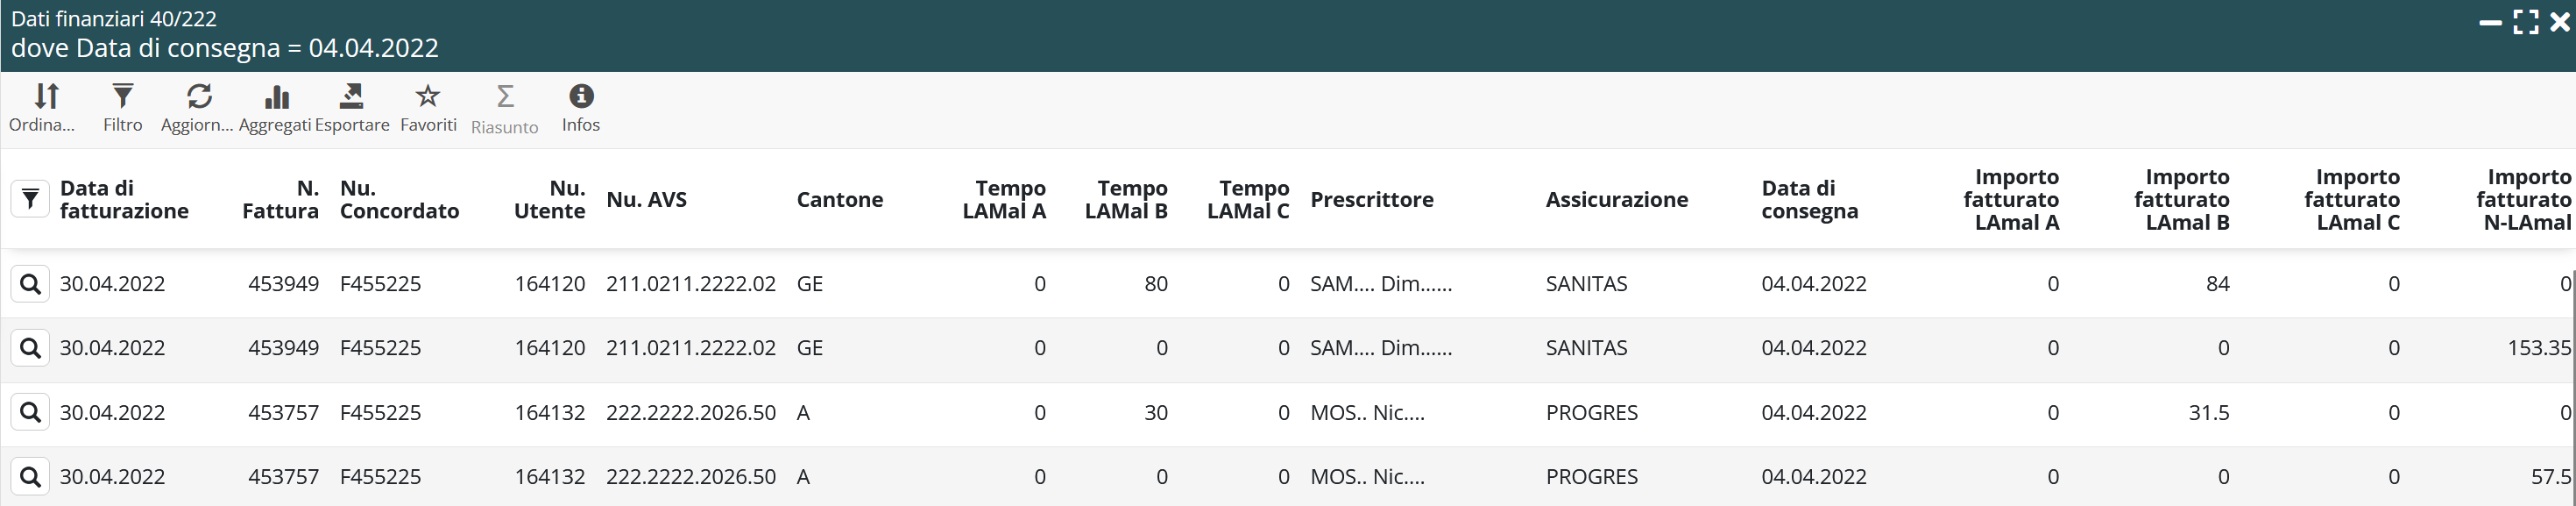This screenshot has width=2576, height=506.
Task: Toggle the column filter funnel button
Action: click(x=30, y=199)
